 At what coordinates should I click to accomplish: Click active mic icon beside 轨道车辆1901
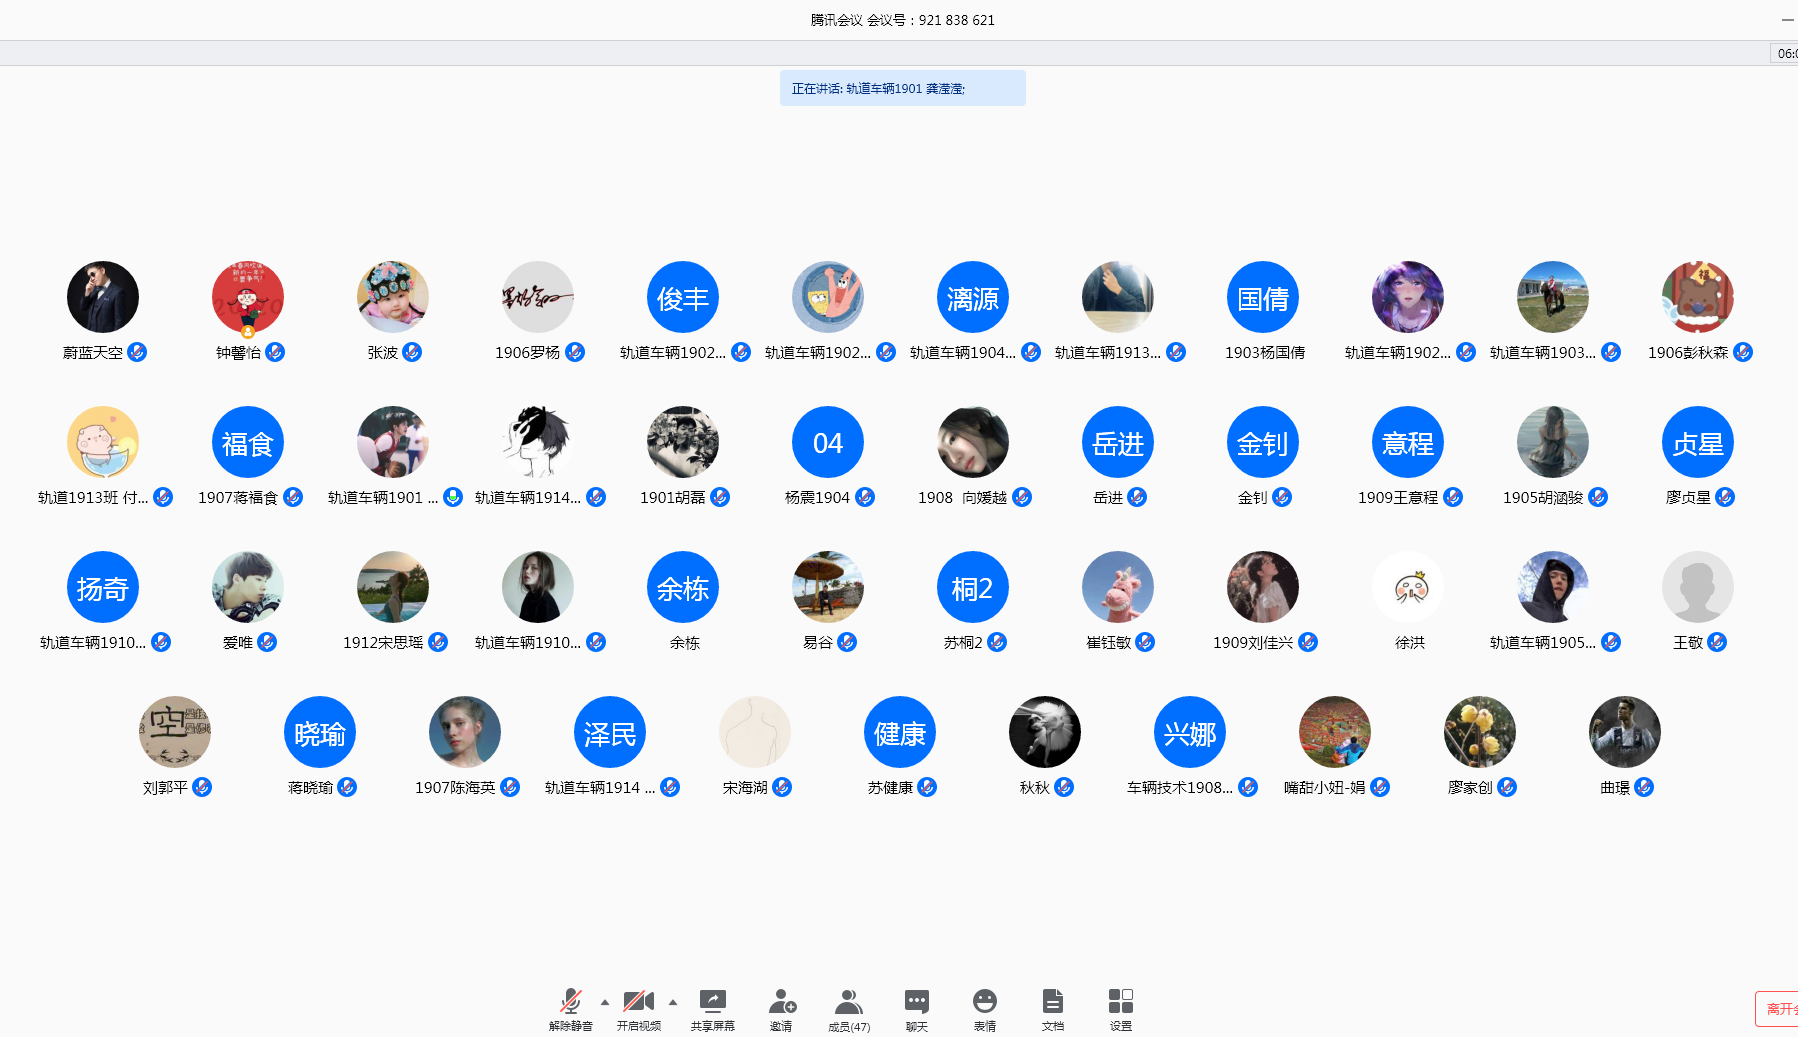pyautogui.click(x=453, y=497)
